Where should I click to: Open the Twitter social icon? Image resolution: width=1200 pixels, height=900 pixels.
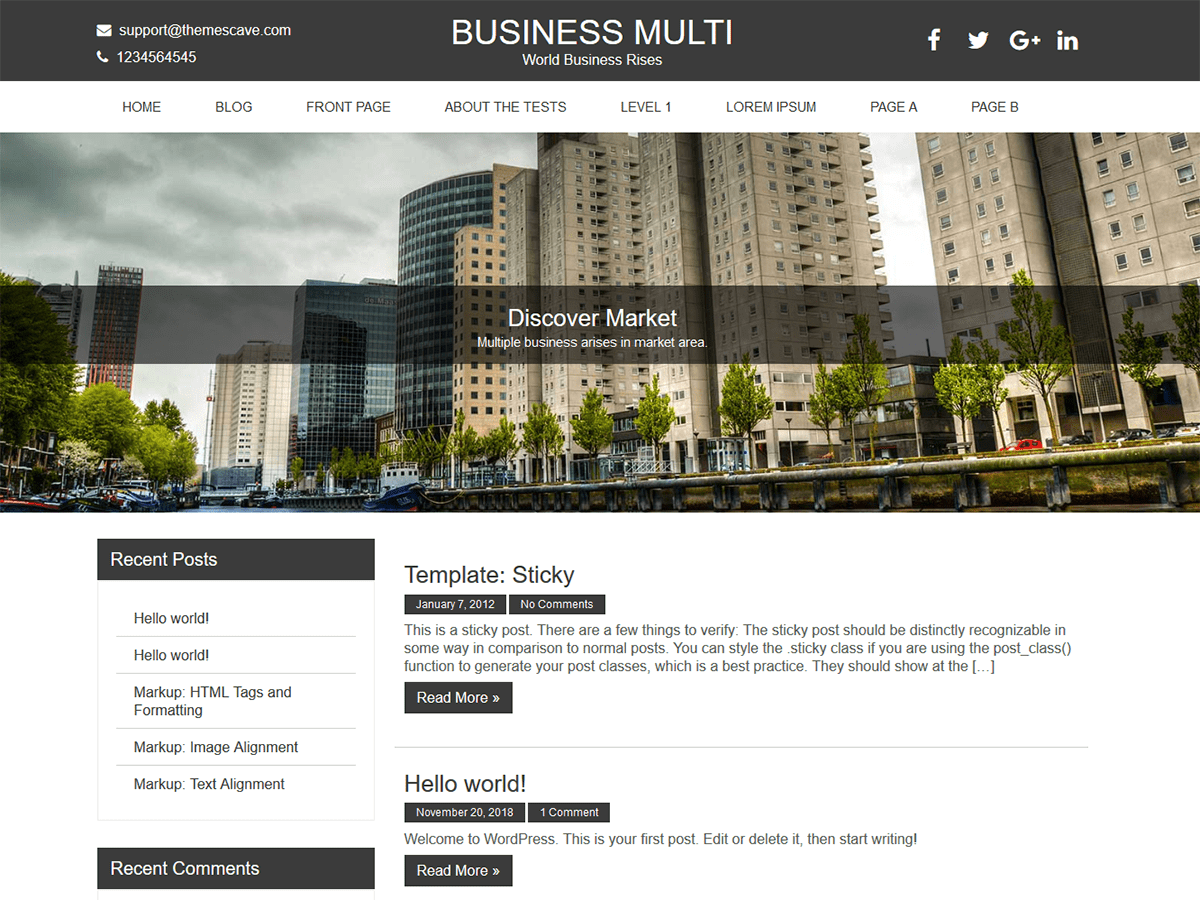click(x=978, y=40)
